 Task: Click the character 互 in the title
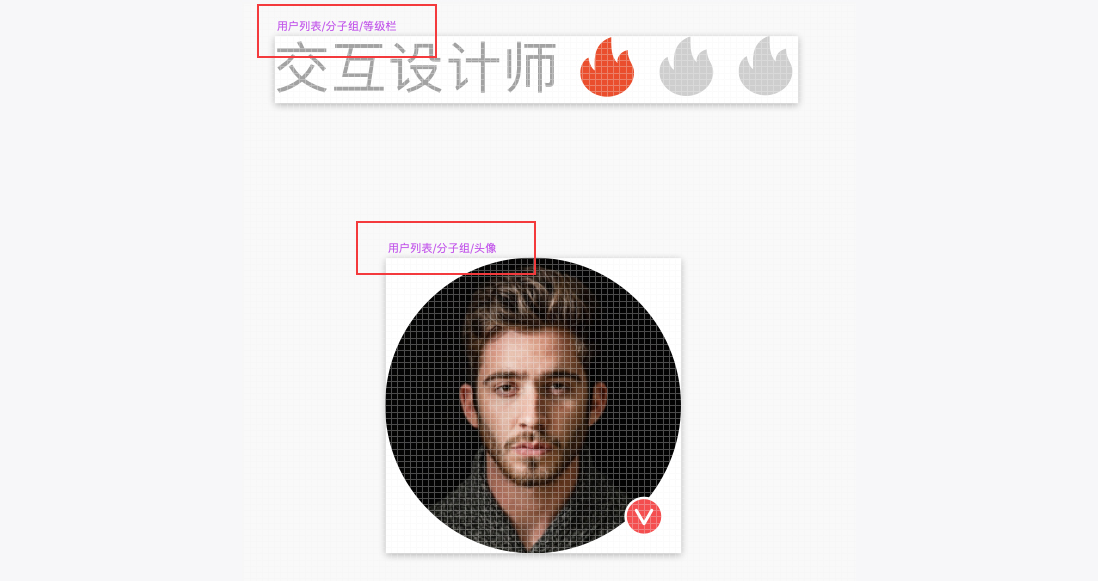click(x=359, y=68)
